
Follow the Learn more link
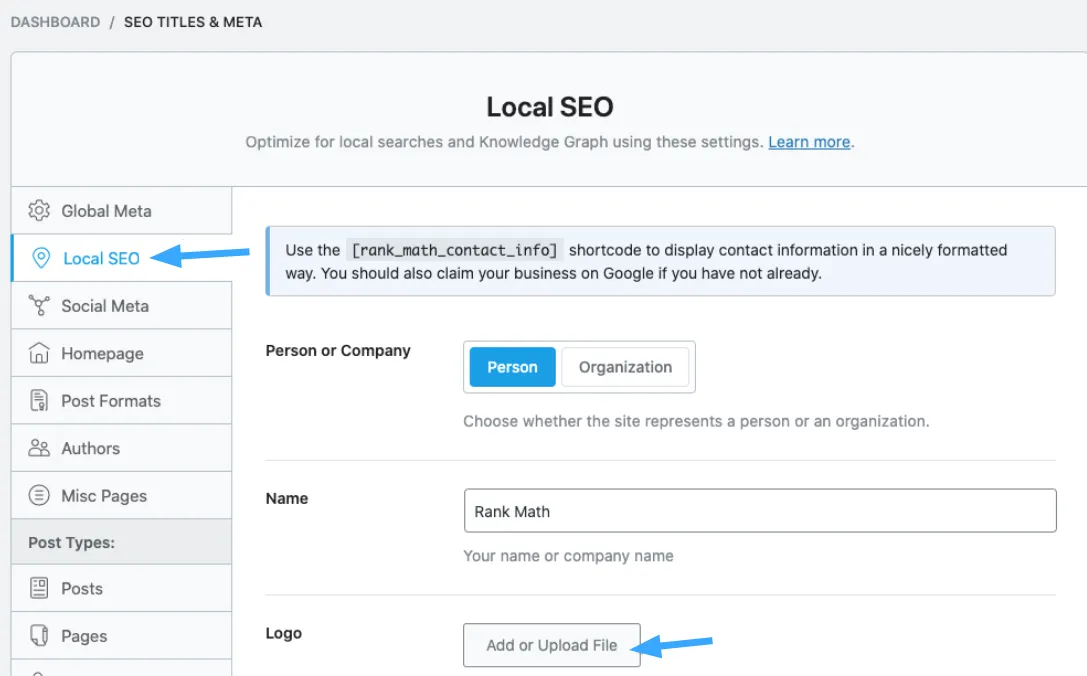point(809,141)
